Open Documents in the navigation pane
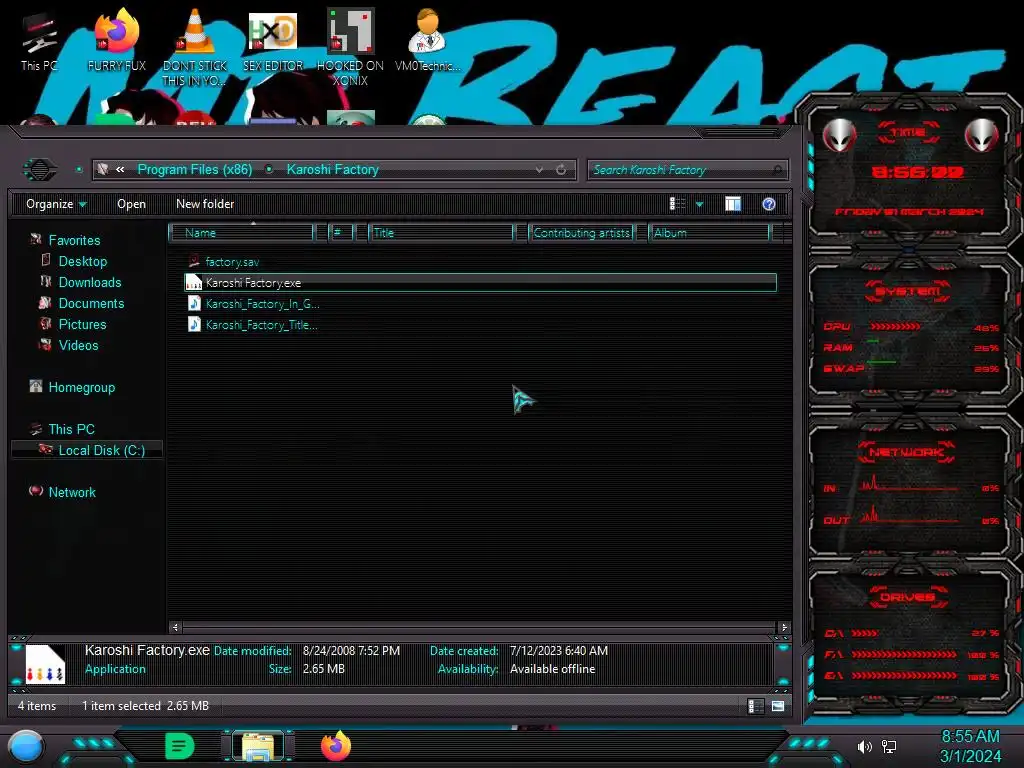The image size is (1024, 768). 91,303
